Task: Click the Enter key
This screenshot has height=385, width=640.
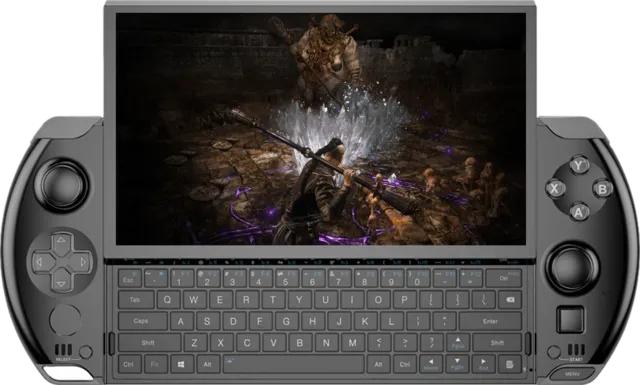Action: (490, 321)
